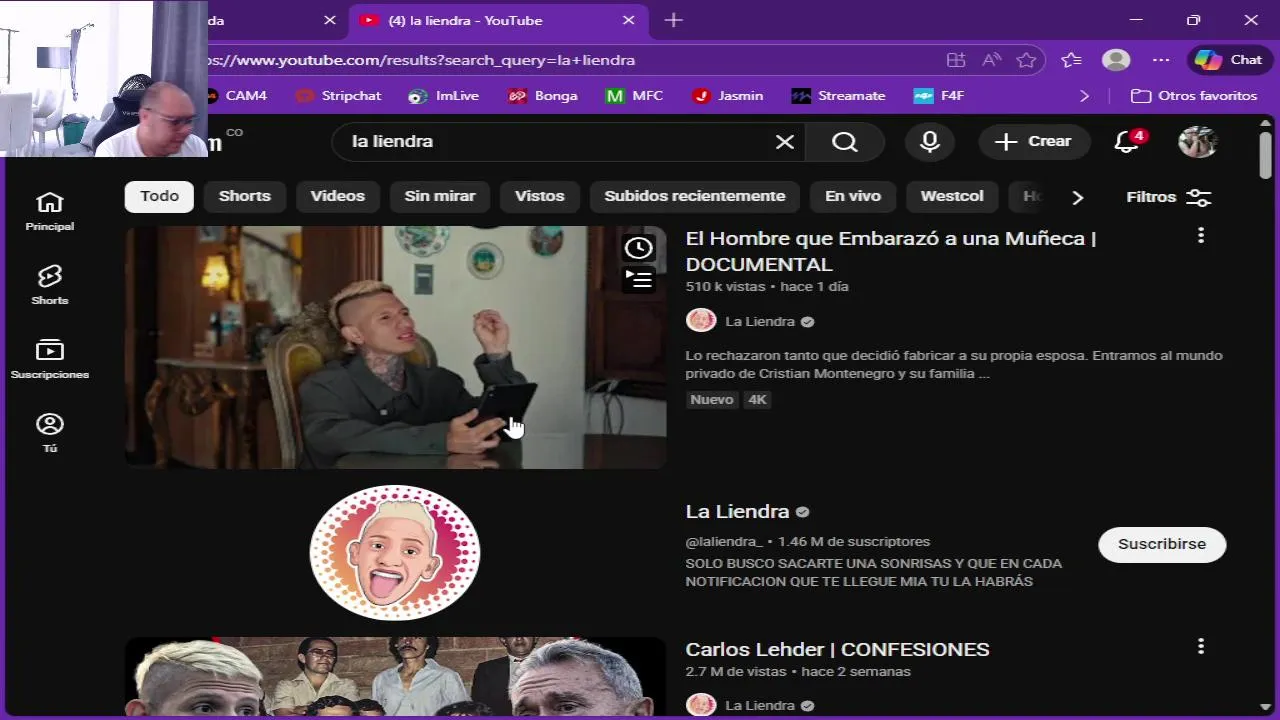Viewport: 1280px width, 720px height.
Task: Select the Todo filter chip
Action: click(159, 196)
